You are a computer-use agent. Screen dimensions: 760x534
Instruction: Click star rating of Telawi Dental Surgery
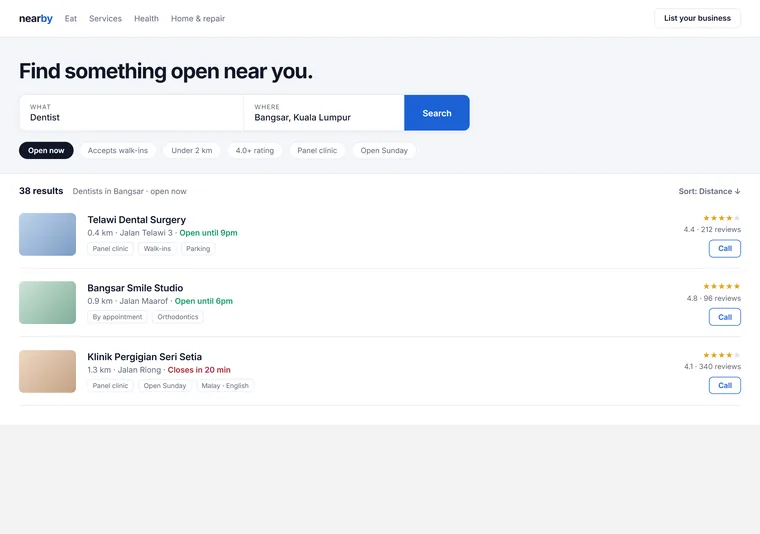click(x=721, y=218)
